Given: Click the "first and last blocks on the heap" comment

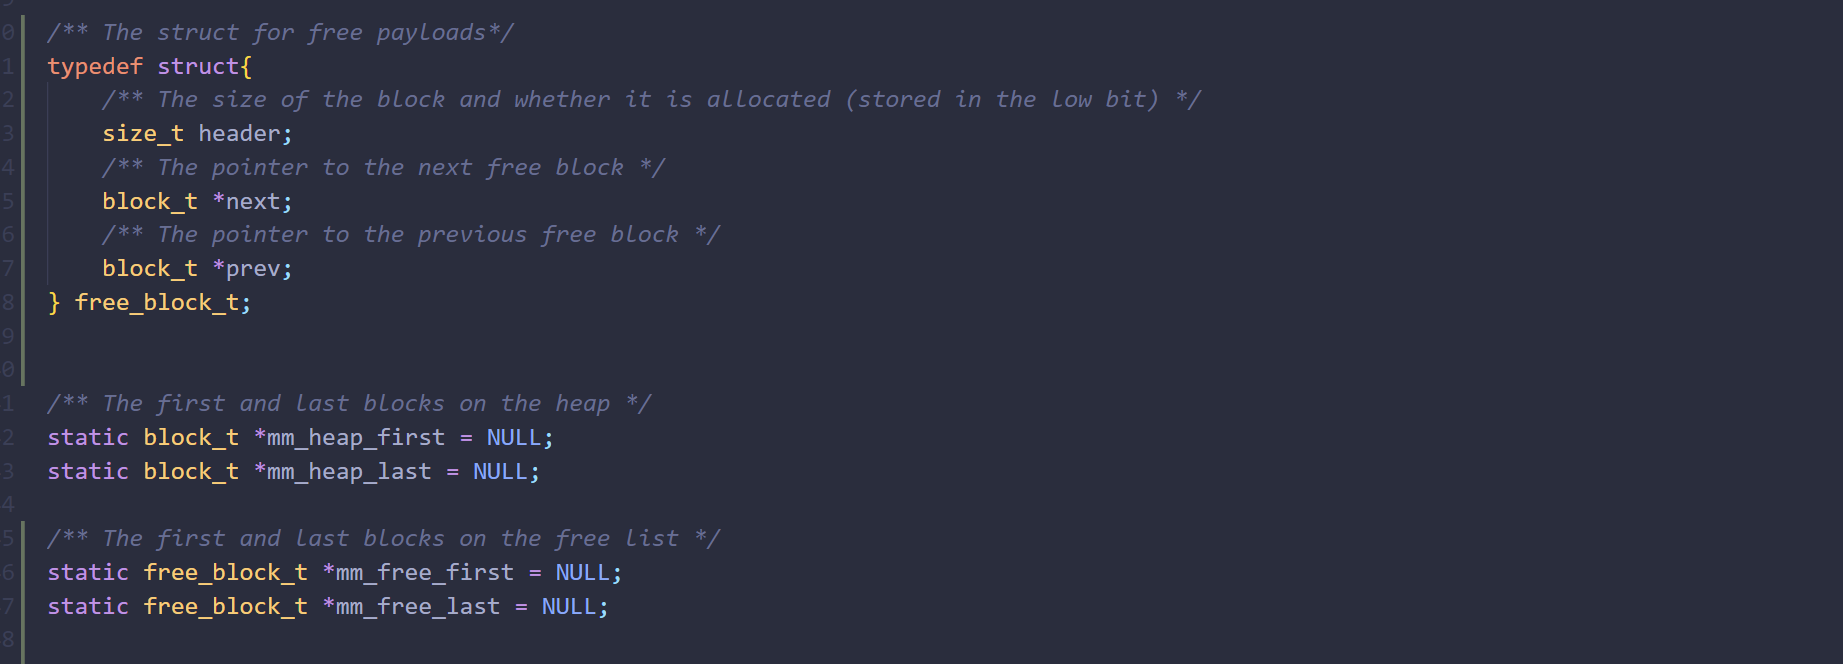Looking at the screenshot, I should [349, 404].
